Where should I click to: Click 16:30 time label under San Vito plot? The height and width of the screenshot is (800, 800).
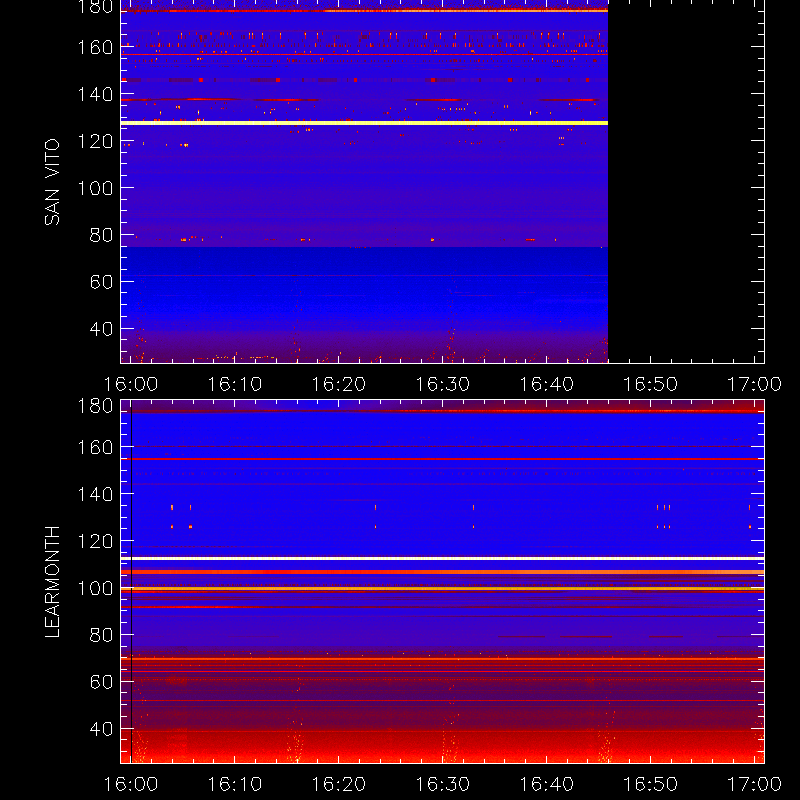click(x=443, y=384)
